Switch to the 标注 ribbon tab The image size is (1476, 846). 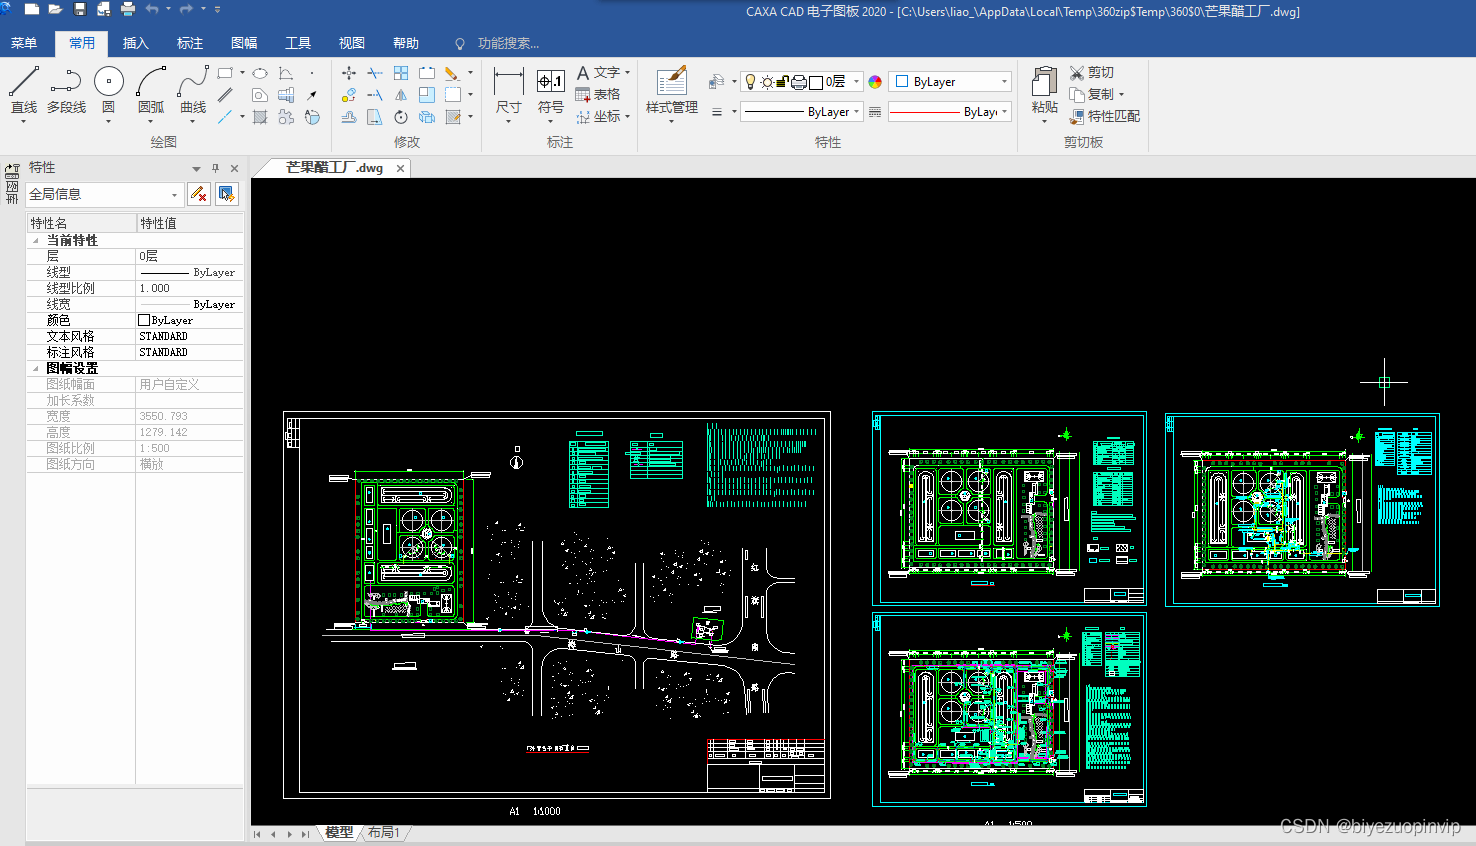point(189,43)
